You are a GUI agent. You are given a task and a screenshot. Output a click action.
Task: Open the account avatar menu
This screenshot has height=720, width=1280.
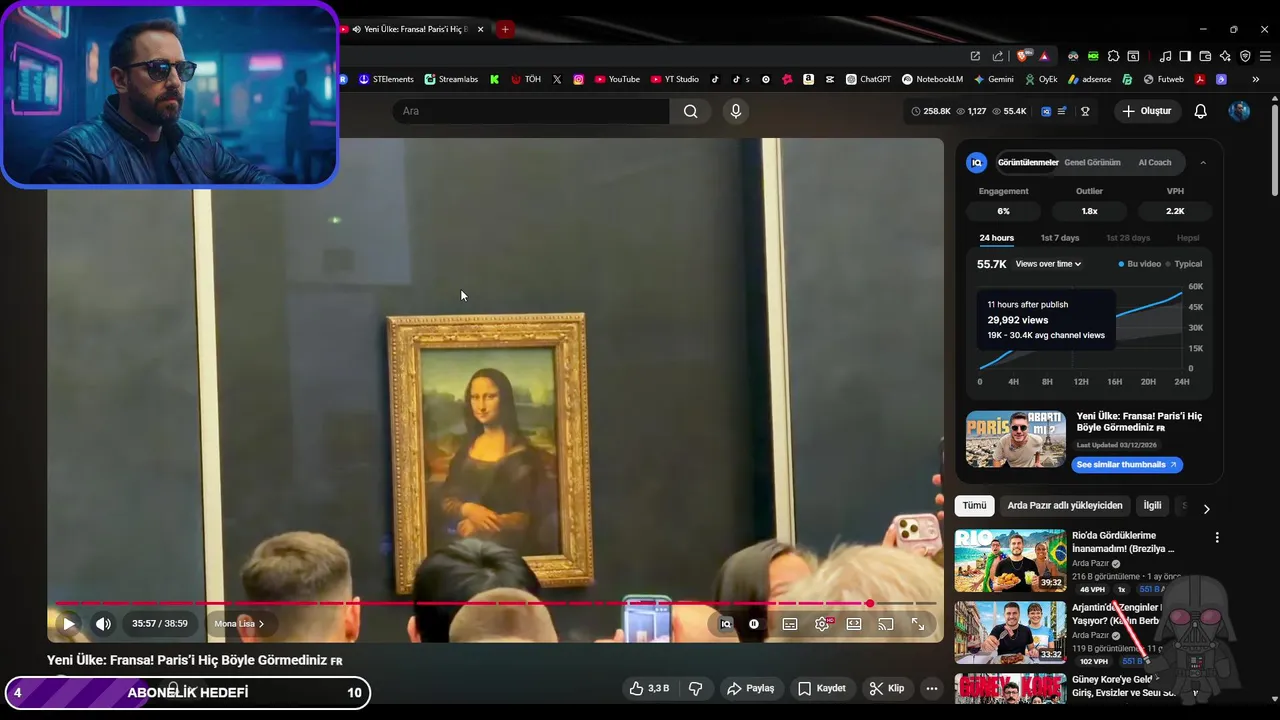1239,111
